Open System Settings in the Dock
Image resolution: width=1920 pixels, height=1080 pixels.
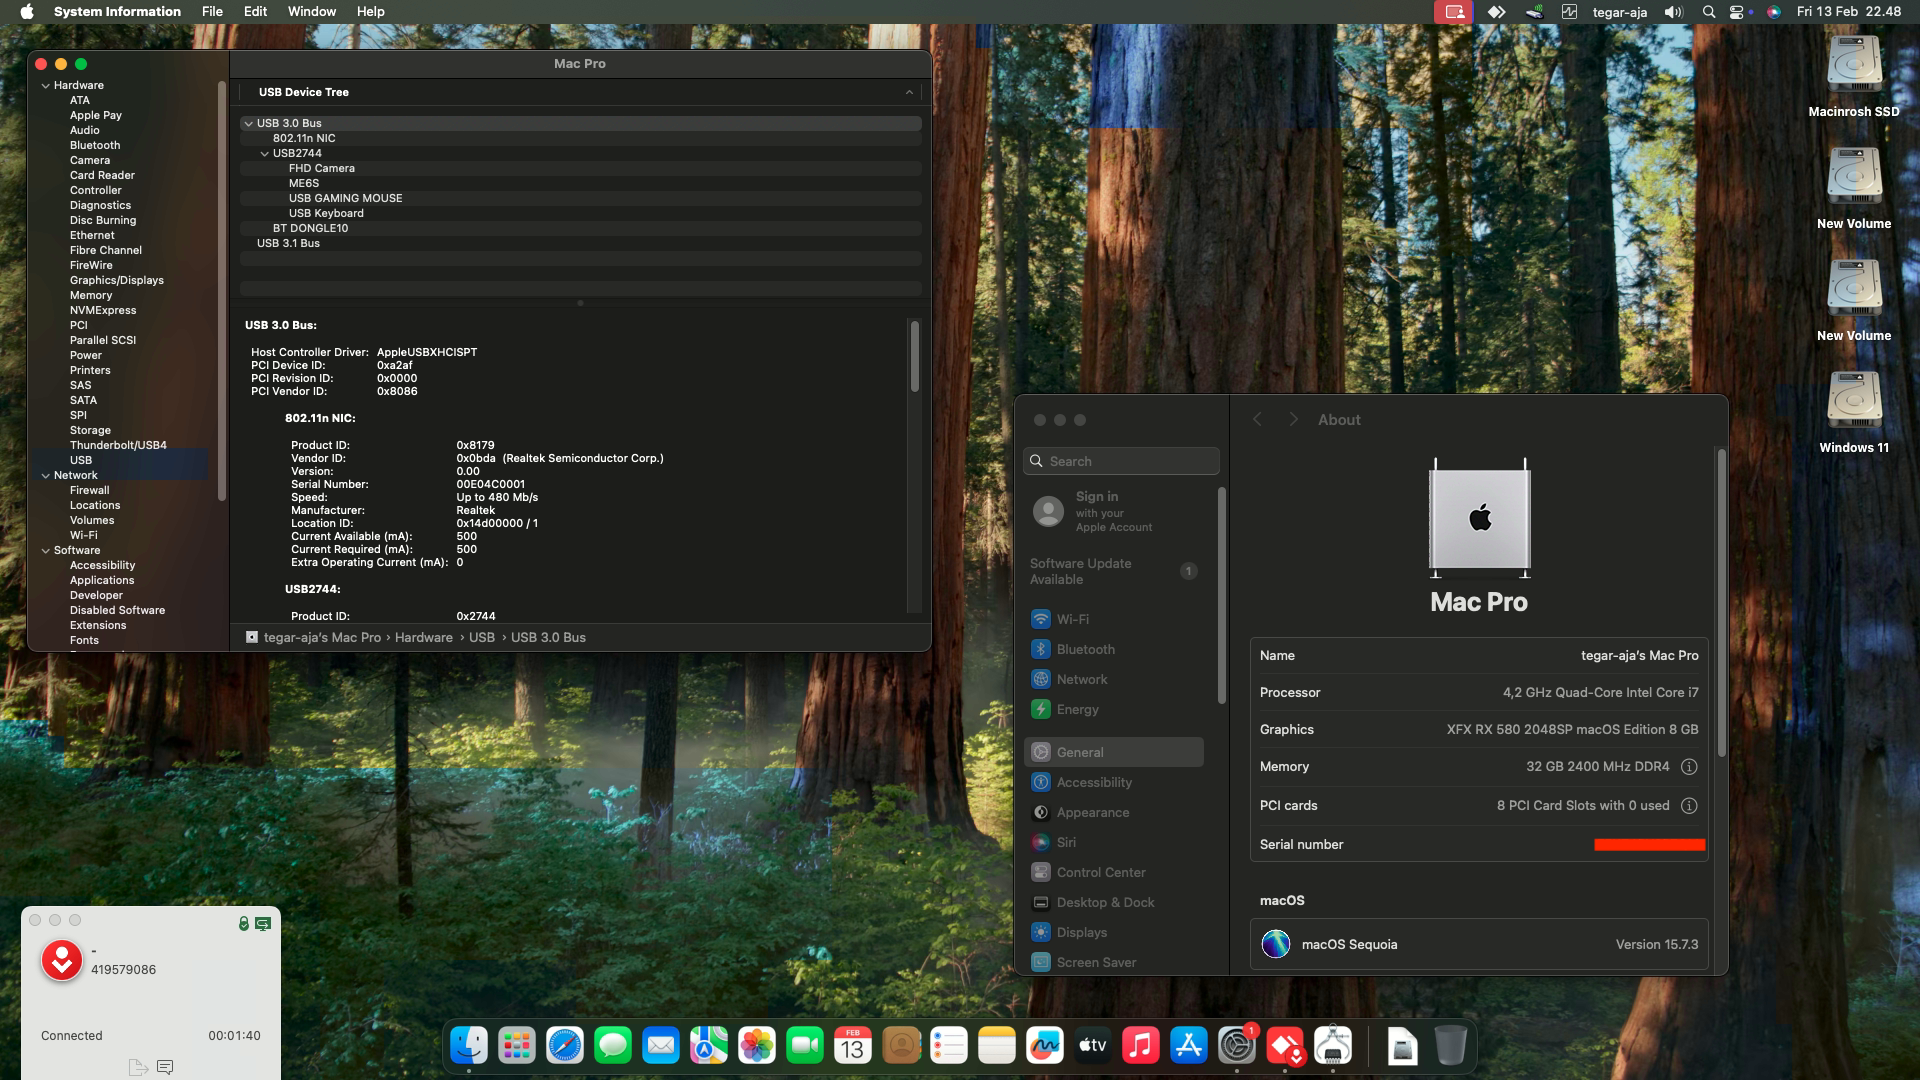point(1237,1046)
